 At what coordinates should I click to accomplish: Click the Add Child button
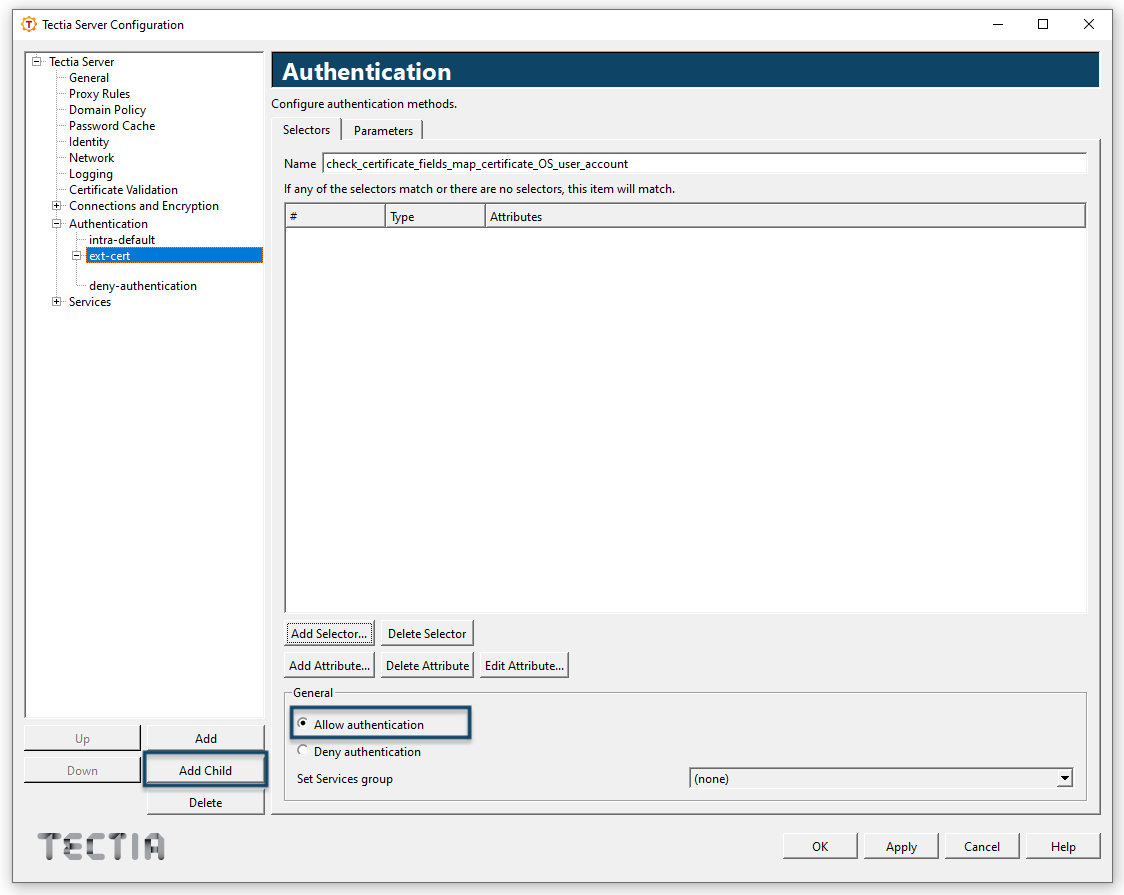(206, 770)
